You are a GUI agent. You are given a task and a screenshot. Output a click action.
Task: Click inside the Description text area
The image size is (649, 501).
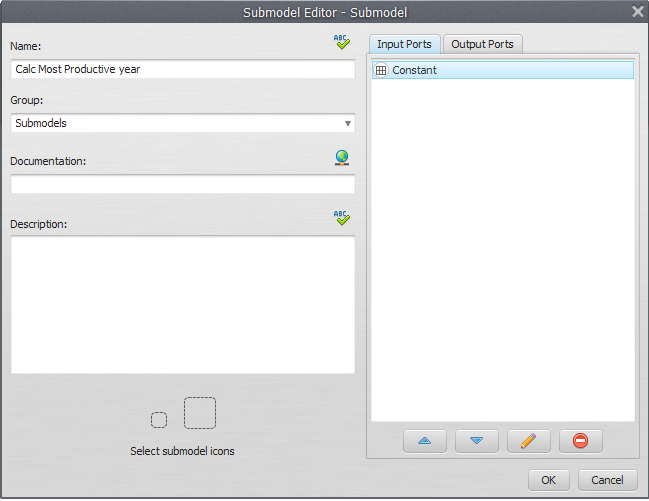point(183,305)
